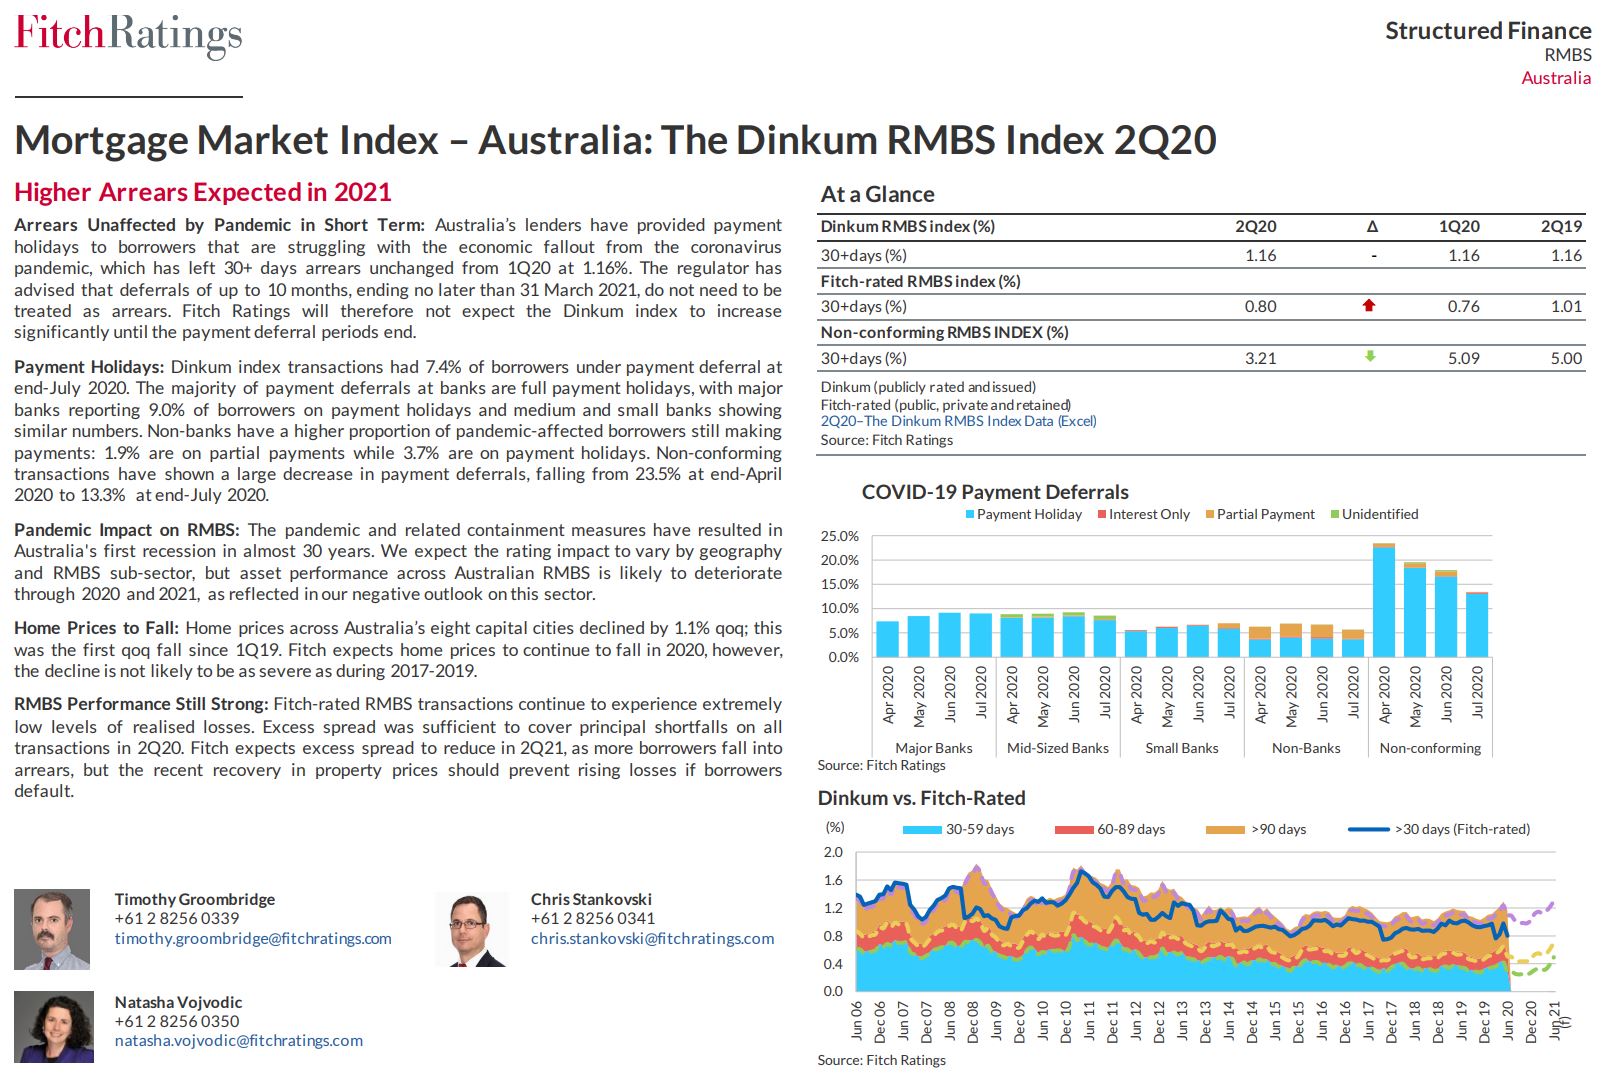The image size is (1608, 1079).
Task: Click the '1.01' table value
Action: tap(1567, 306)
